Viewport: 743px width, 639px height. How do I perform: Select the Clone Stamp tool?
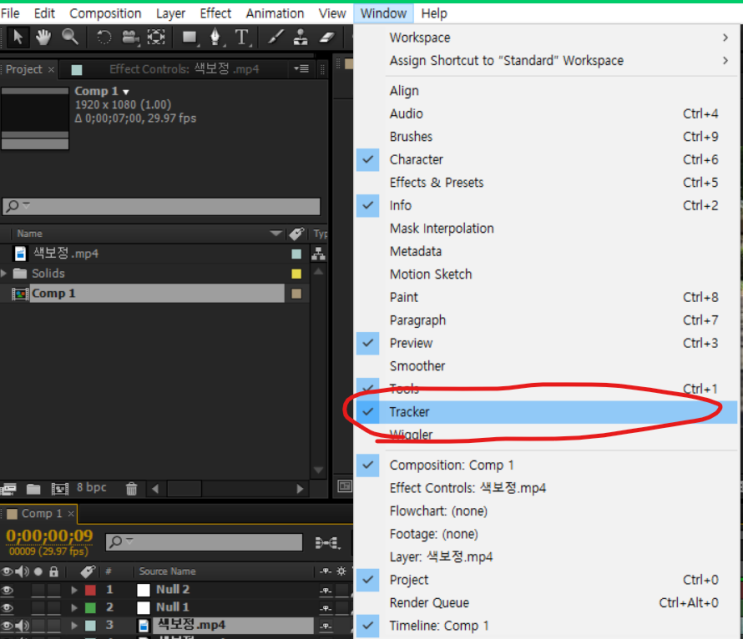pos(300,37)
